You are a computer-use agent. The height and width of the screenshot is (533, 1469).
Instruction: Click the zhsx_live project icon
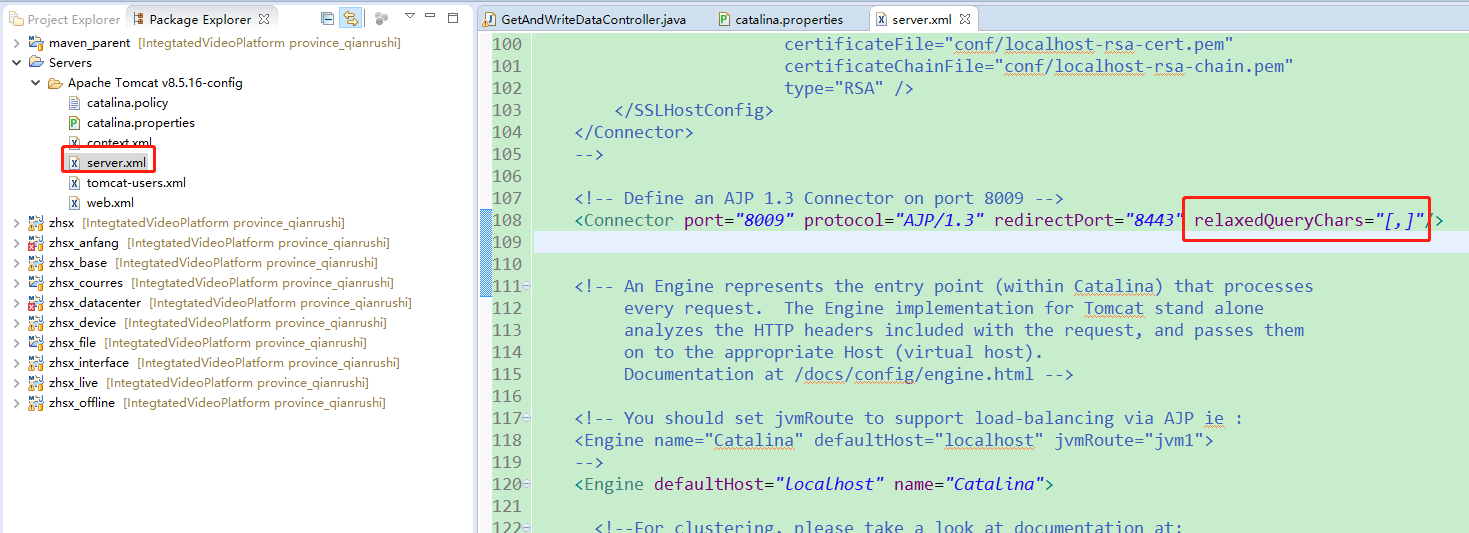(37, 382)
